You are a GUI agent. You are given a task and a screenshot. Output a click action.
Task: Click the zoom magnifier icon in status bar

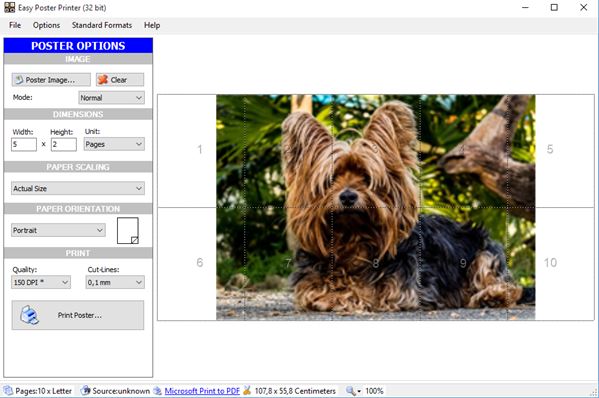(x=350, y=391)
